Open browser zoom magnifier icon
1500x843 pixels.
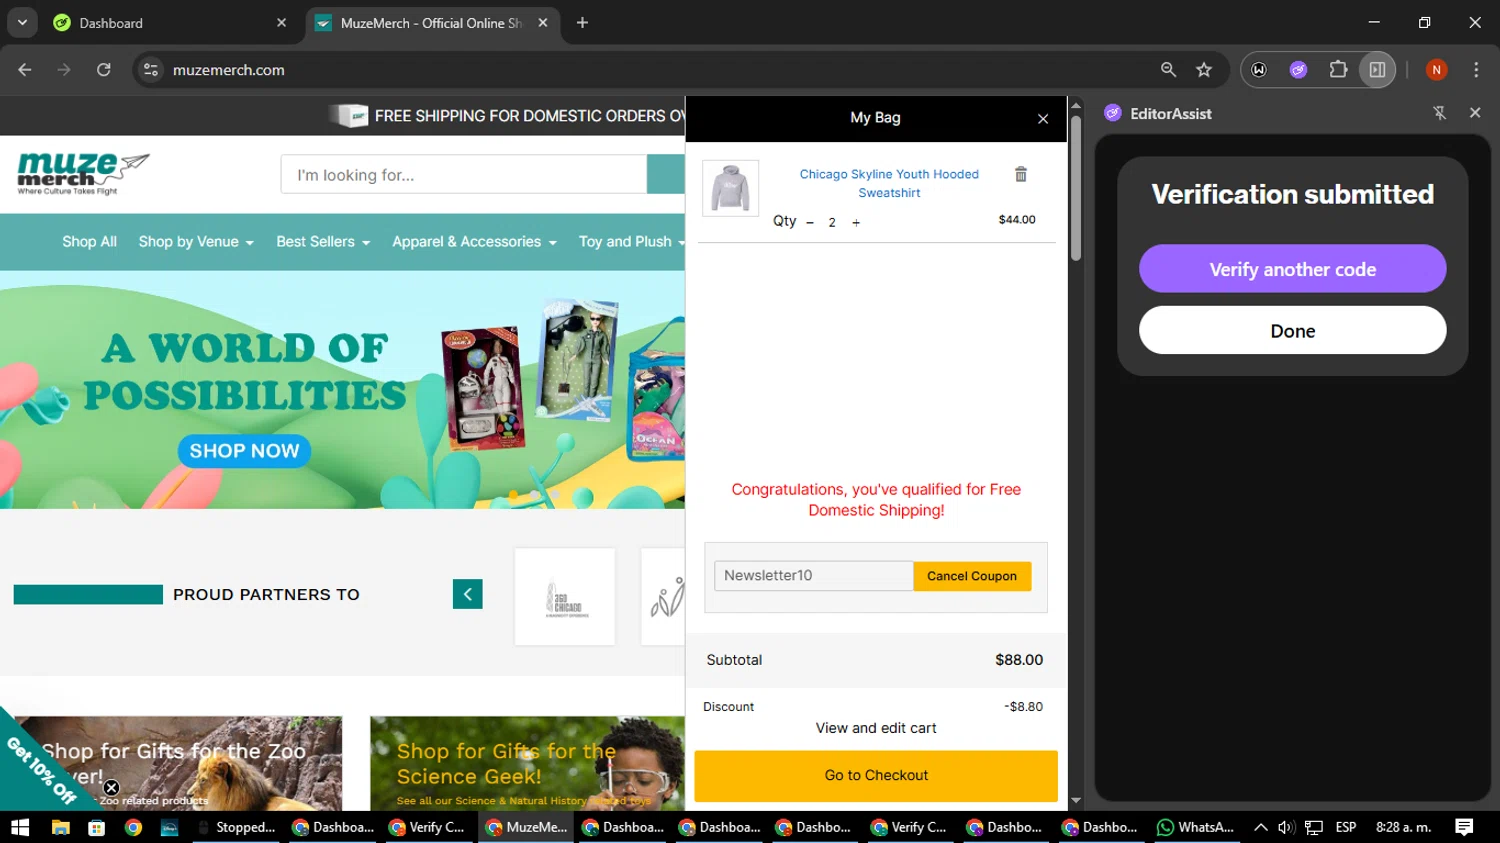coord(1168,70)
